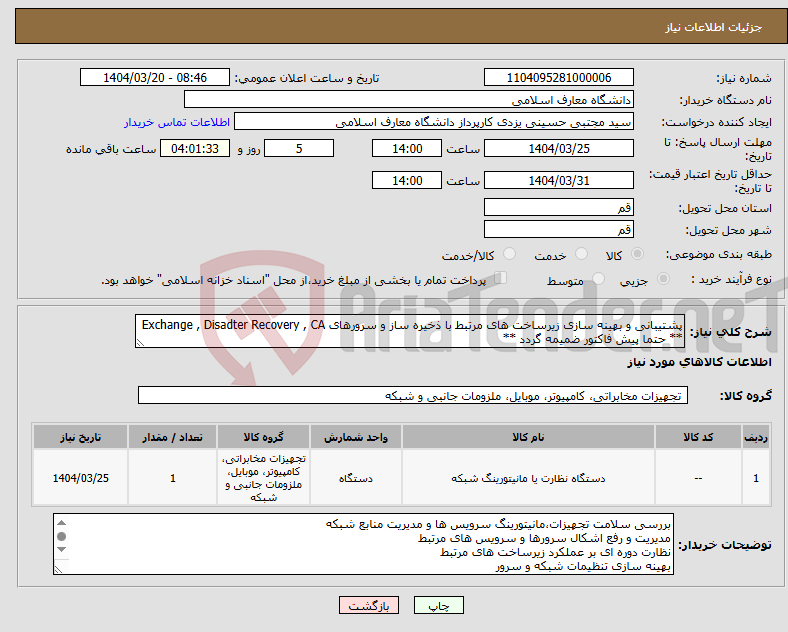Click the چاپ (print) button
The image size is (788, 632).
pos(438,606)
